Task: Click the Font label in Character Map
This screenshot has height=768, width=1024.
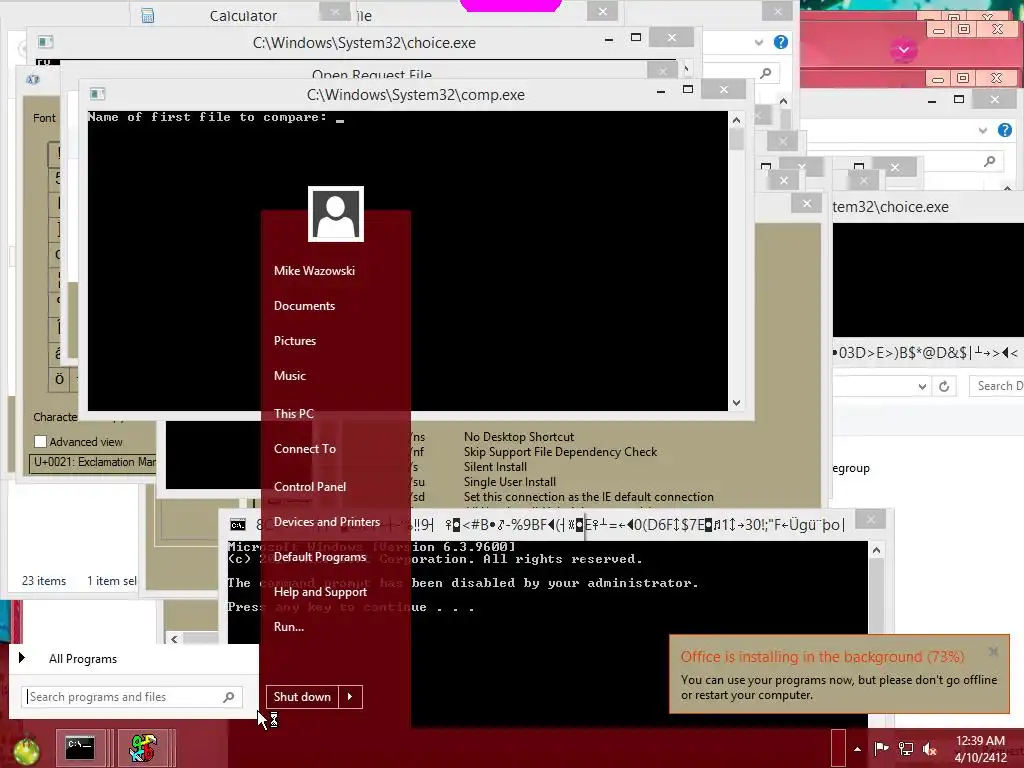Action: [x=44, y=118]
